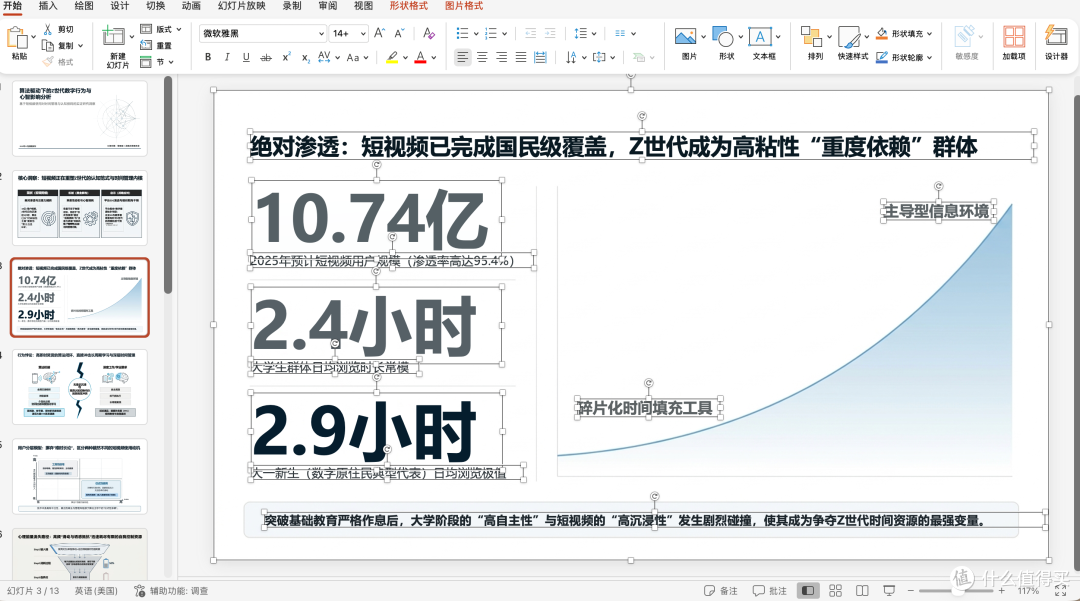Viewport: 1080px width, 601px height.
Task: Click the numbered list icon
Action: tap(491, 33)
